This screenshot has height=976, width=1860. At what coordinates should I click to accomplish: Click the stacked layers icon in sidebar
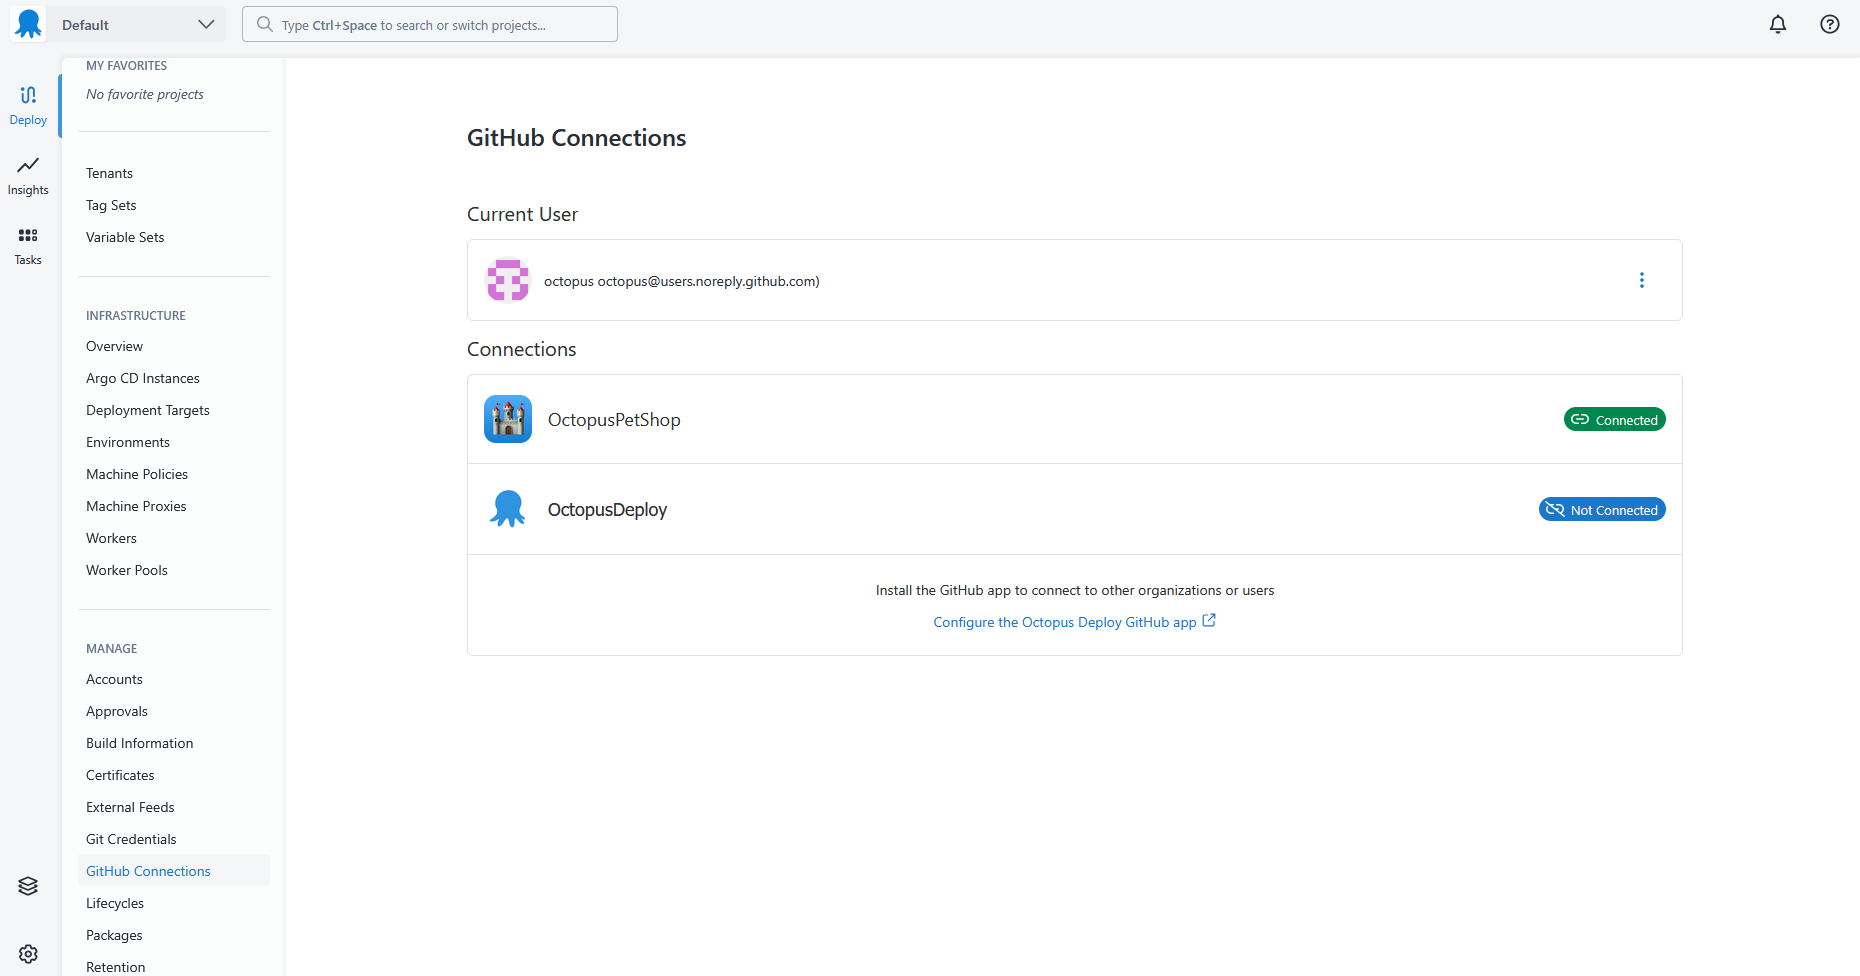pos(28,886)
